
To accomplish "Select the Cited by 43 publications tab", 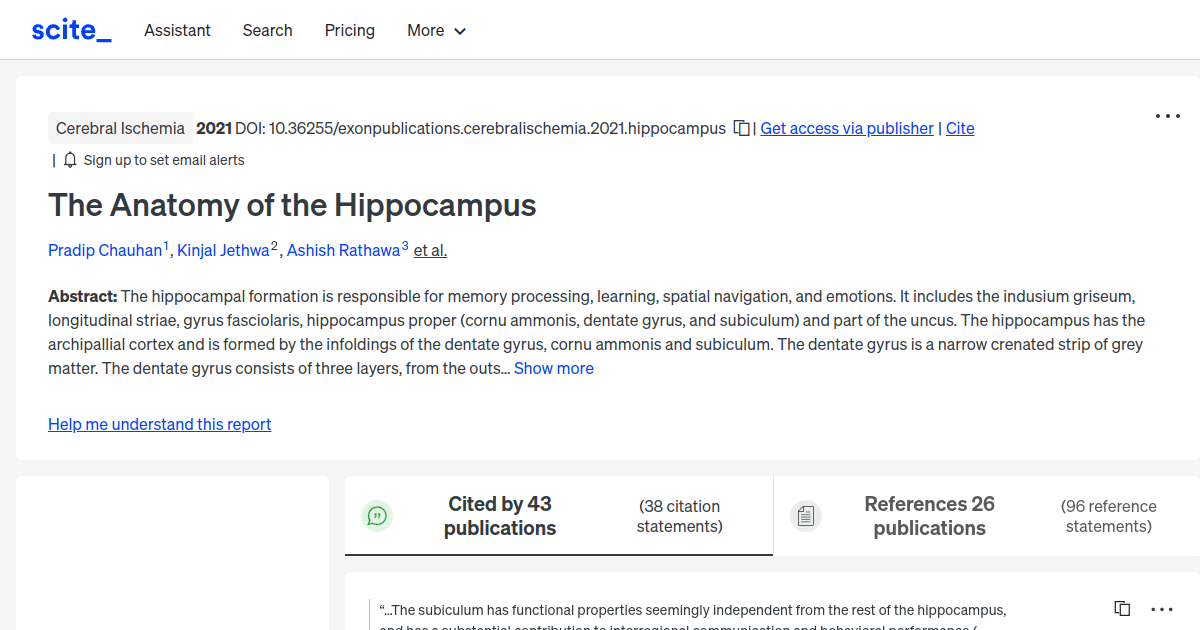I will coord(500,515).
